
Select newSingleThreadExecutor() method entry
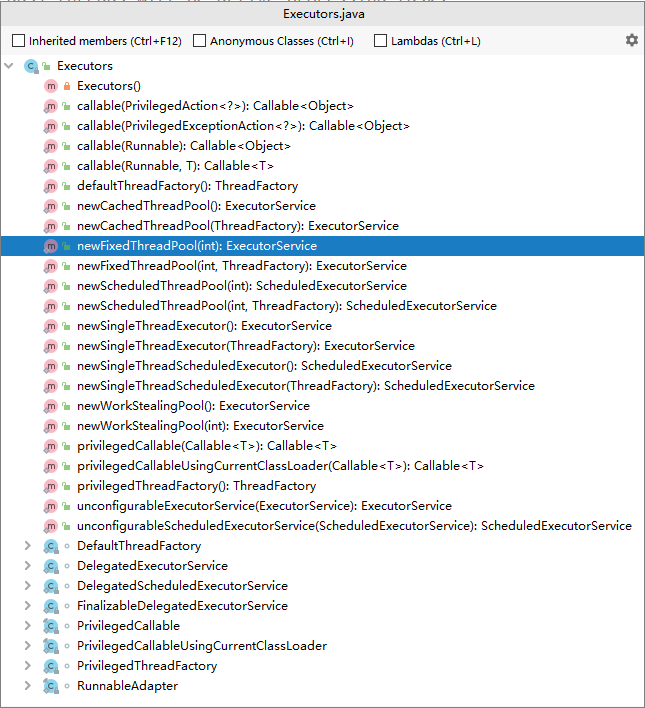coord(203,326)
